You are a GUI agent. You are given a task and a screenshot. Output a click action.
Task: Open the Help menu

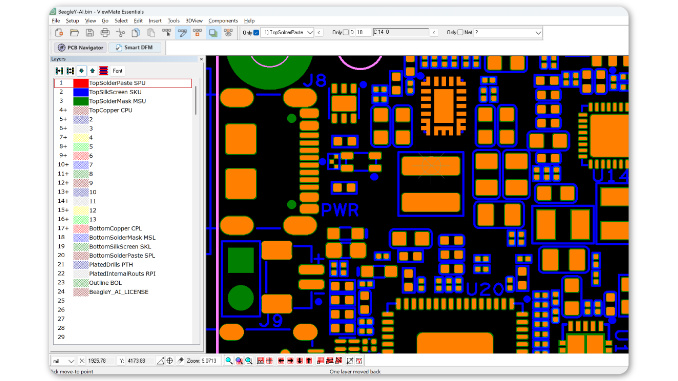click(249, 21)
